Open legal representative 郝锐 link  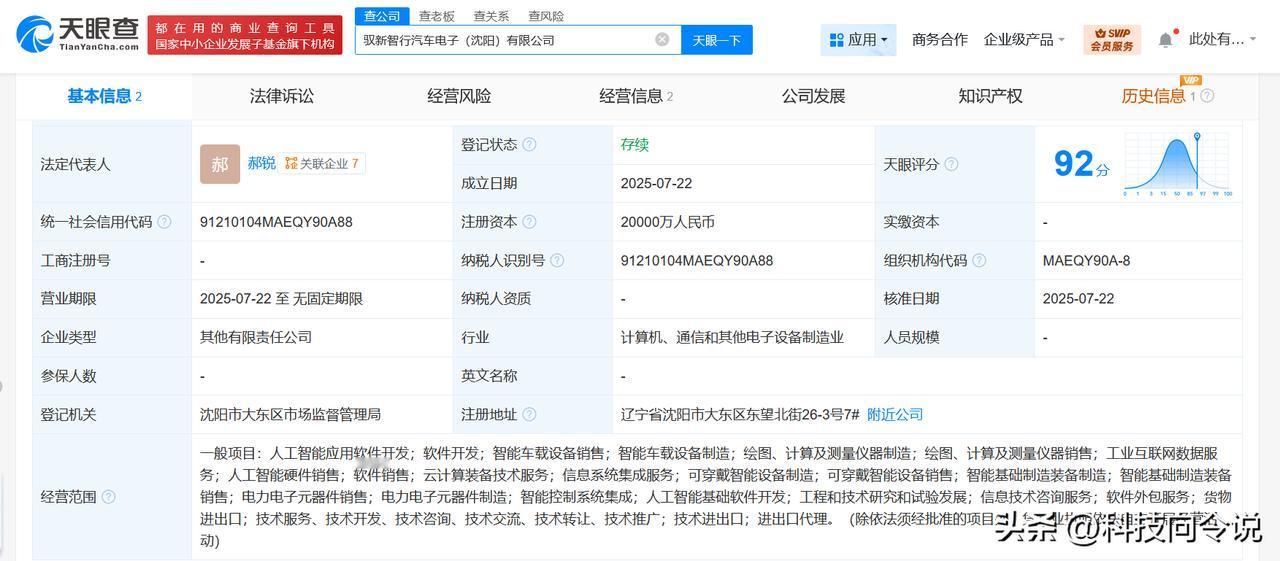262,163
